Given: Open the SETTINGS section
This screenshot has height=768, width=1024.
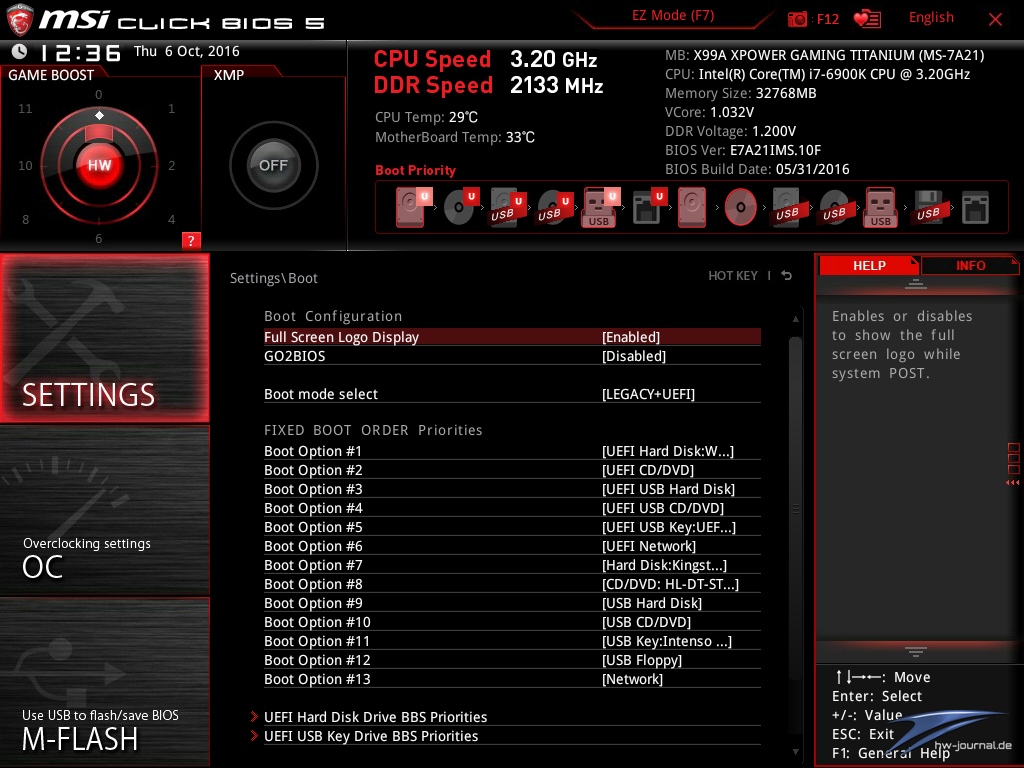Looking at the screenshot, I should (104, 338).
